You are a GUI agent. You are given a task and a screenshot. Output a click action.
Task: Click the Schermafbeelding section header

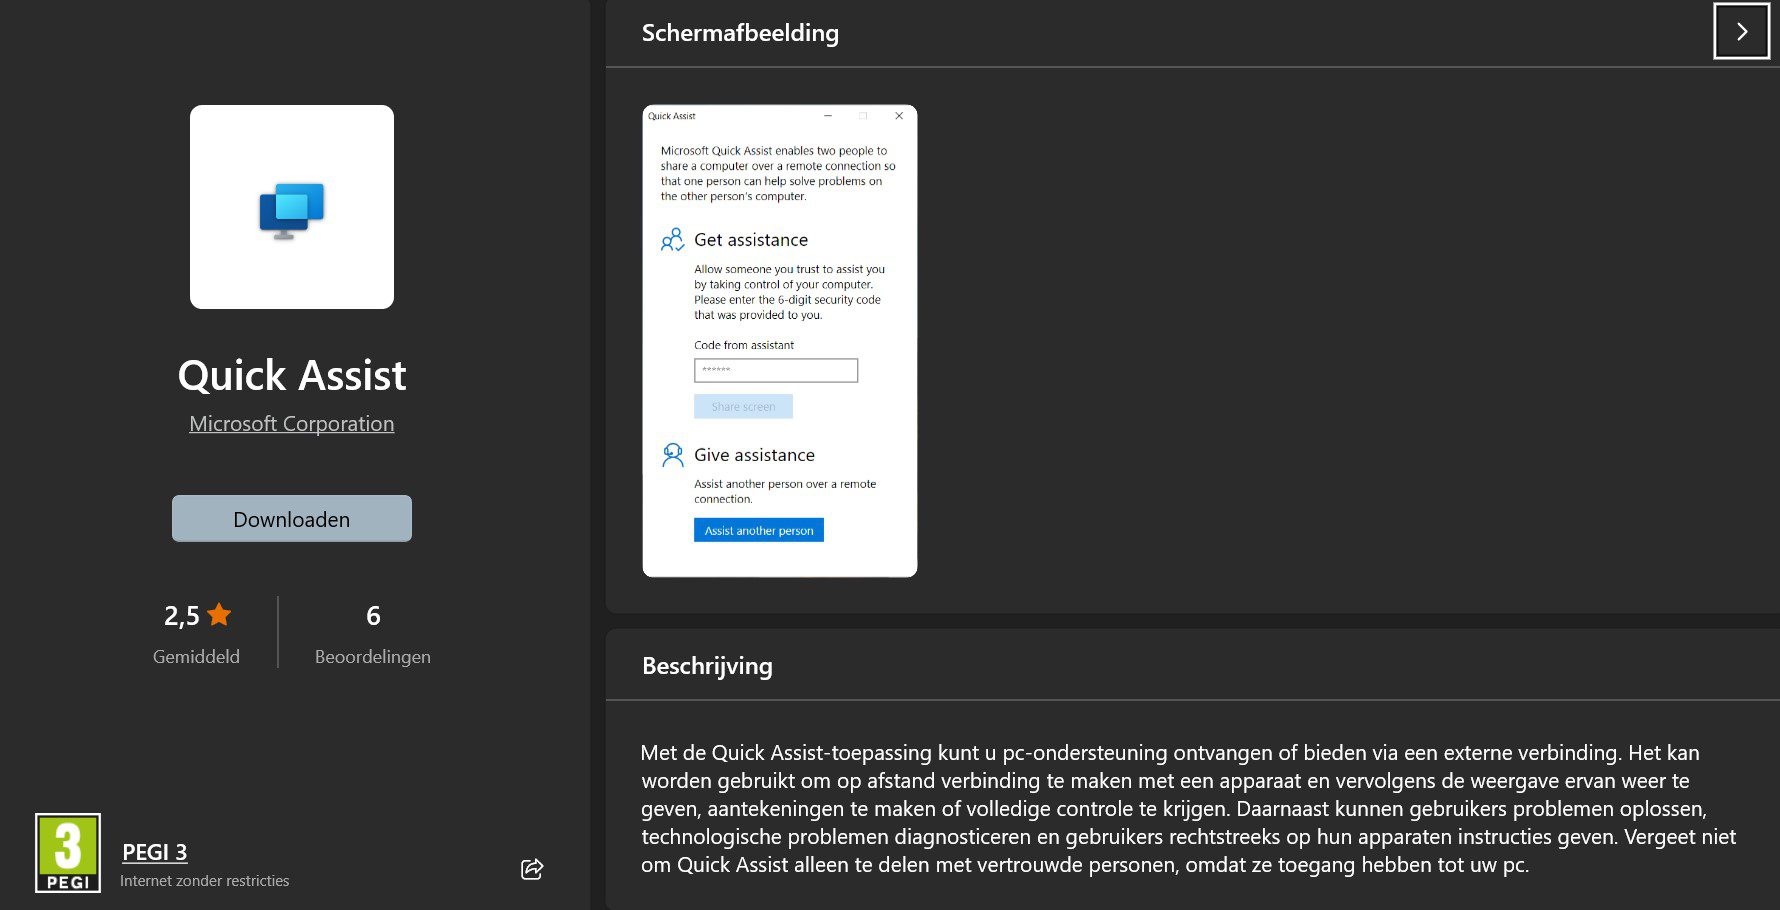tap(740, 33)
